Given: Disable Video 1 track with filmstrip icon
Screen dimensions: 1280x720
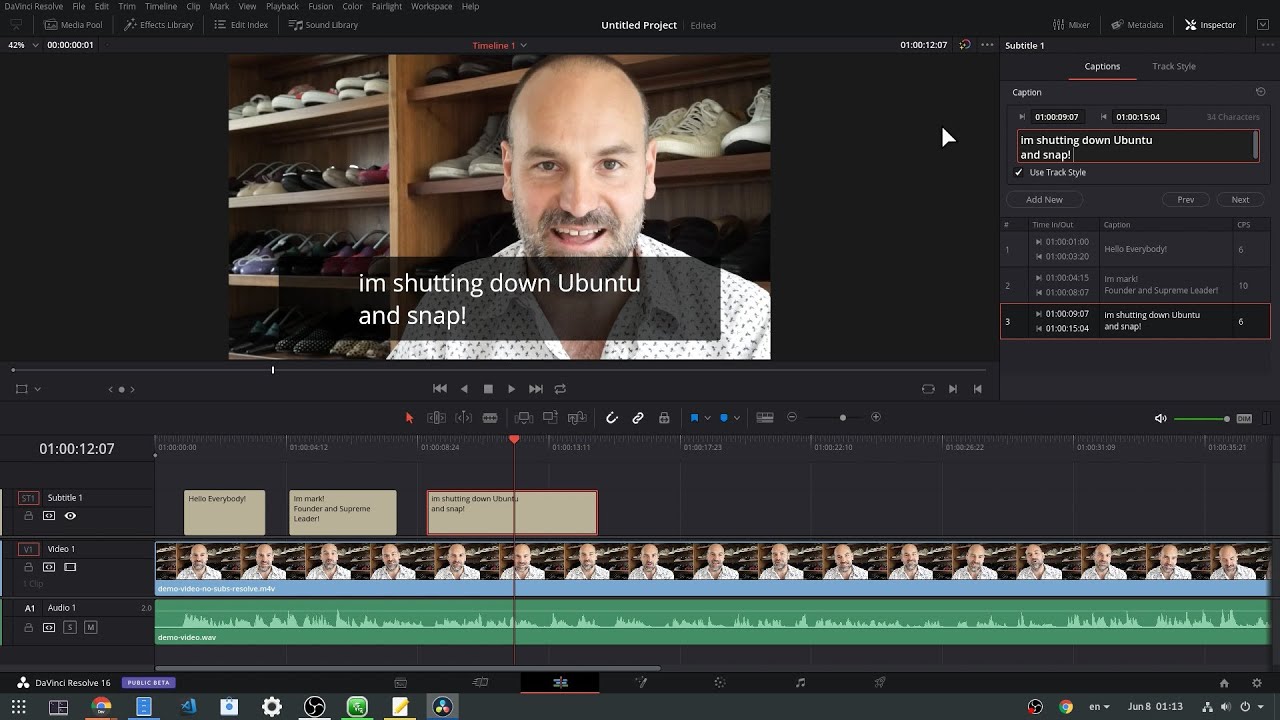Looking at the screenshot, I should pos(70,567).
